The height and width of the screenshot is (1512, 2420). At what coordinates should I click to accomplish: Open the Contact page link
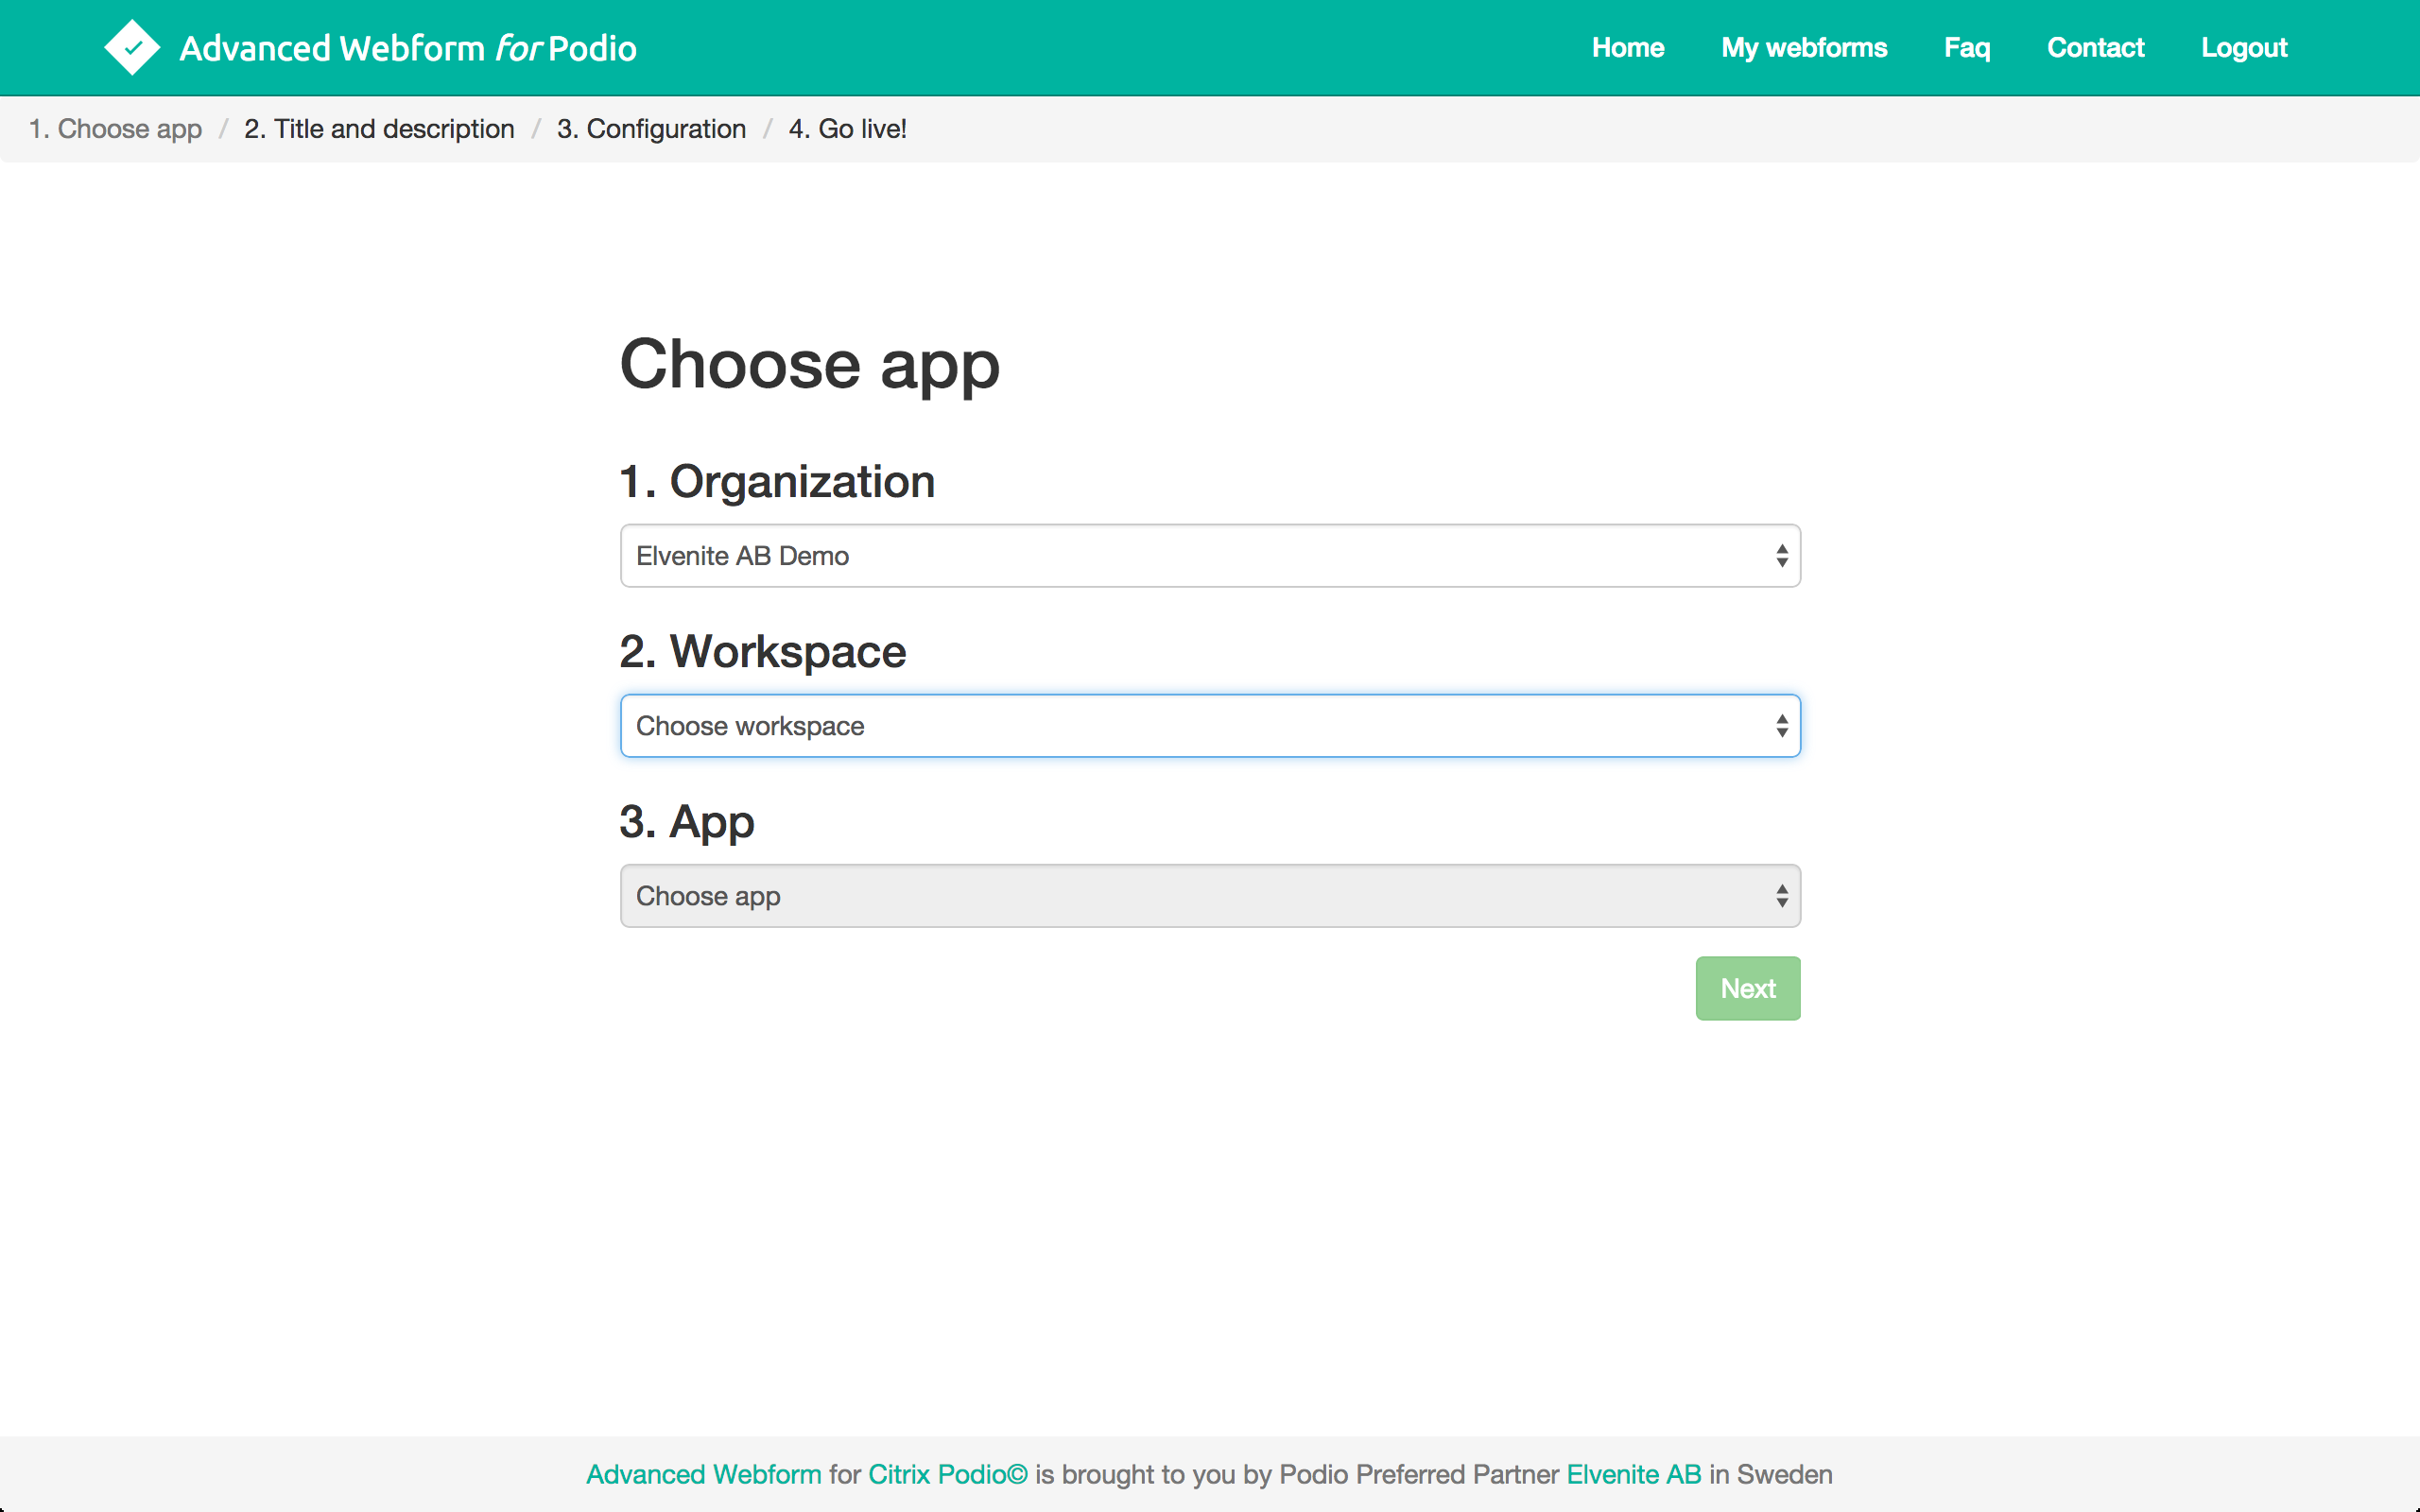tap(2095, 48)
